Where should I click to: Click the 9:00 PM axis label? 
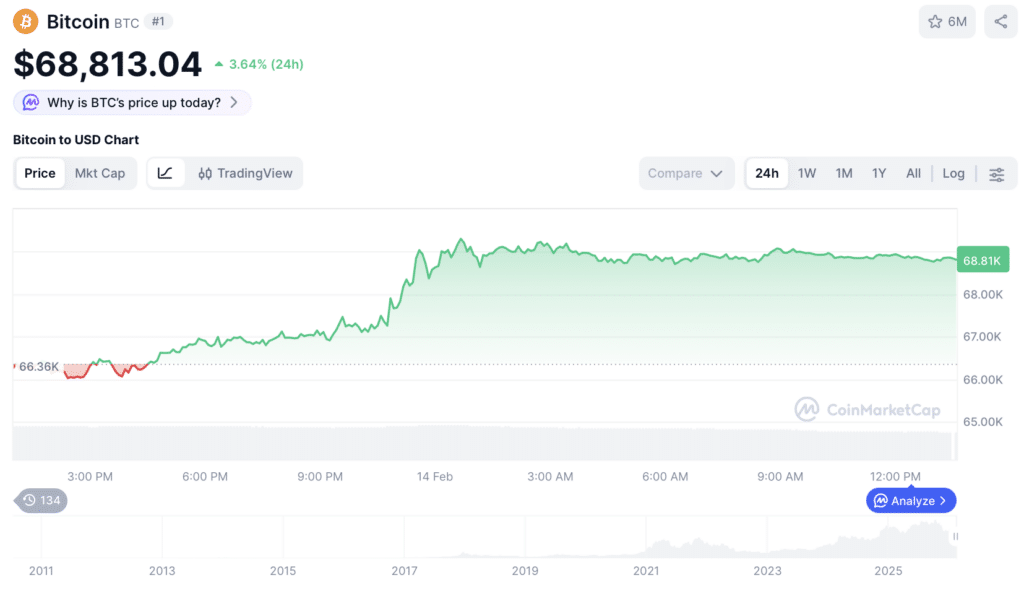click(x=320, y=477)
